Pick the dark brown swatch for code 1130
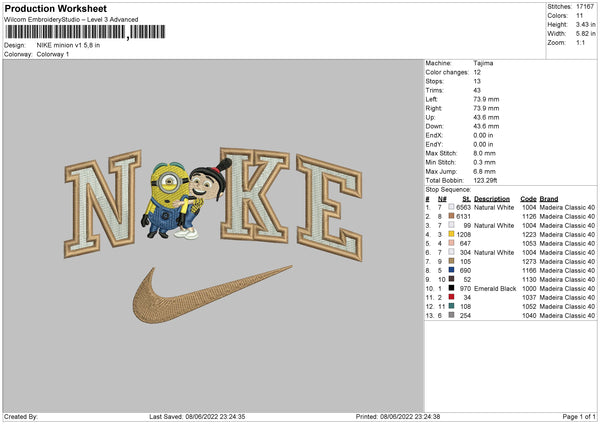This screenshot has width=600, height=424. 452,279
